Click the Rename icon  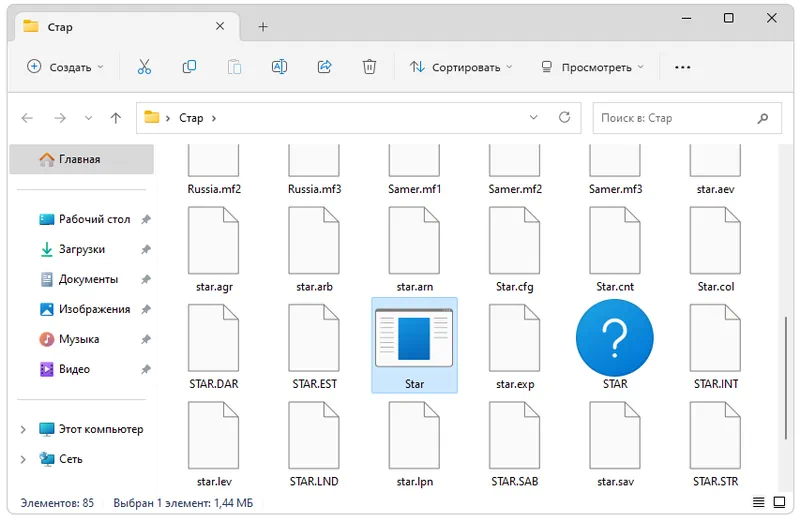coord(279,67)
